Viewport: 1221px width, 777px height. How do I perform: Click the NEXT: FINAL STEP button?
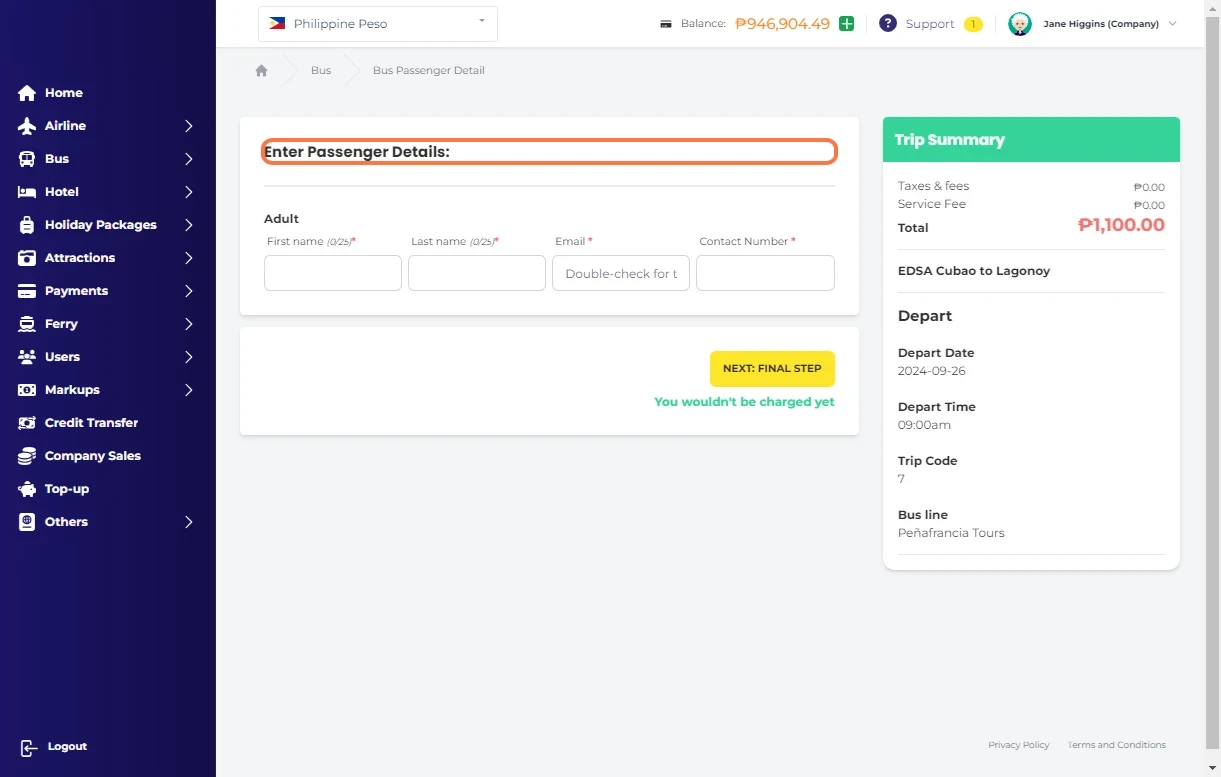[772, 369]
